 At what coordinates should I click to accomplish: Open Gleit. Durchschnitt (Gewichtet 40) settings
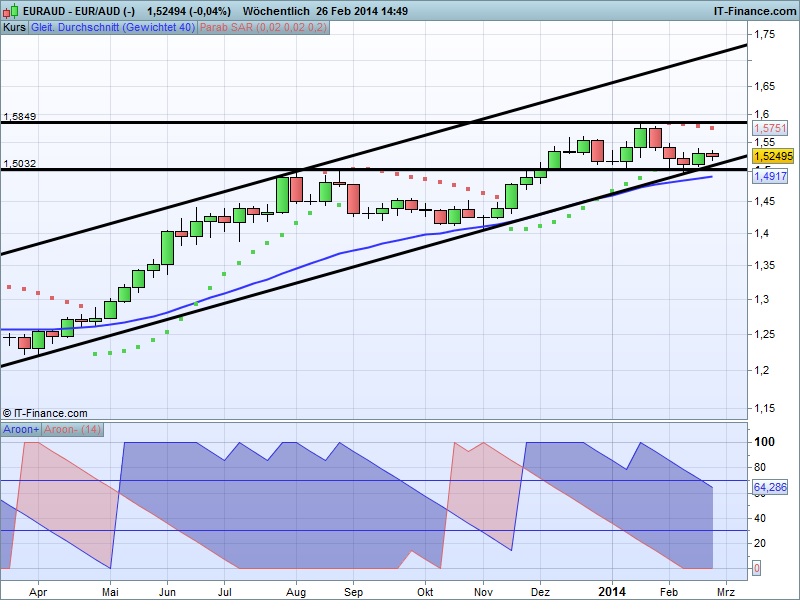[113, 28]
